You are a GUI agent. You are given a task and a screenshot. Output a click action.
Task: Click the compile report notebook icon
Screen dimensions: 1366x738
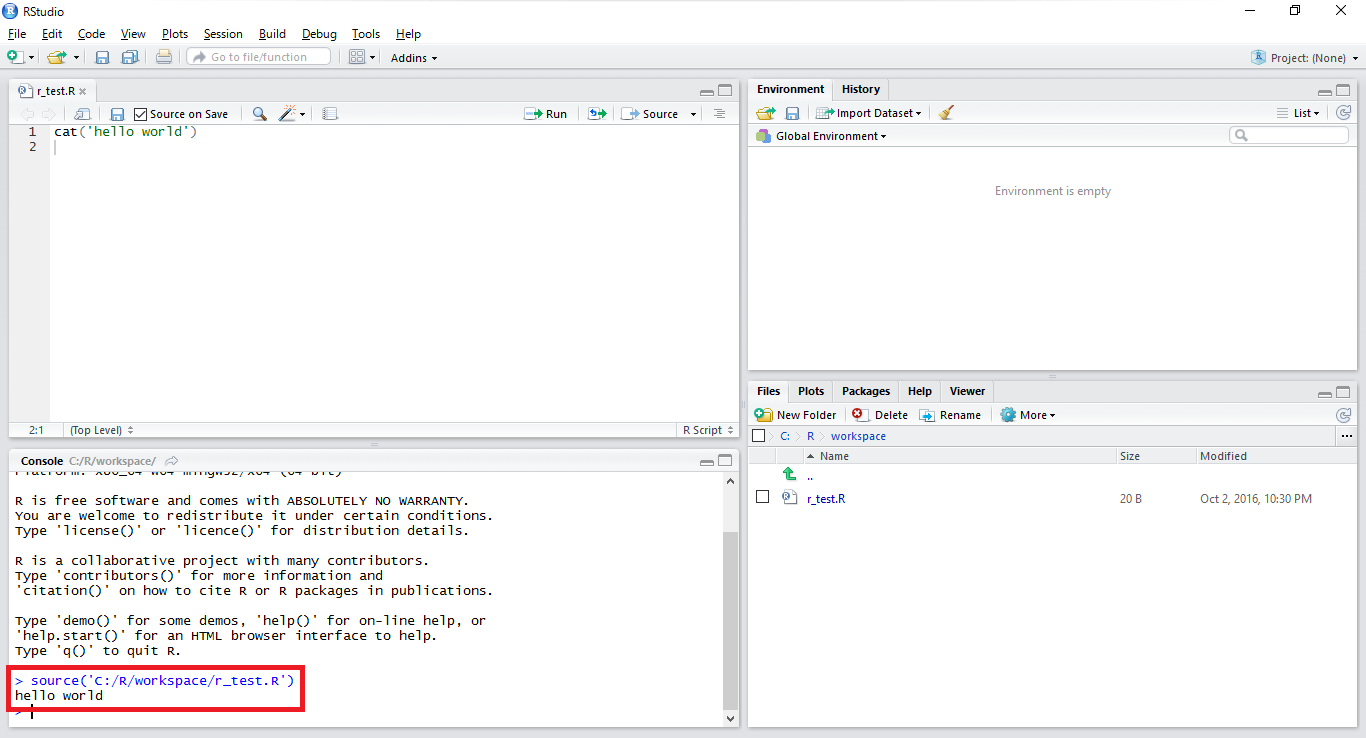pyautogui.click(x=330, y=114)
